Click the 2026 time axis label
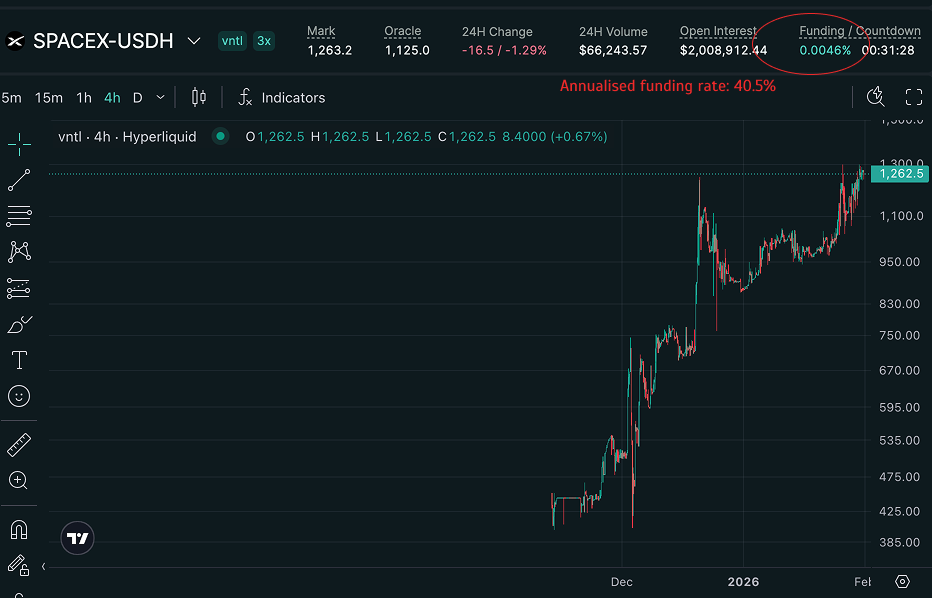Image resolution: width=932 pixels, height=598 pixels. (x=743, y=582)
